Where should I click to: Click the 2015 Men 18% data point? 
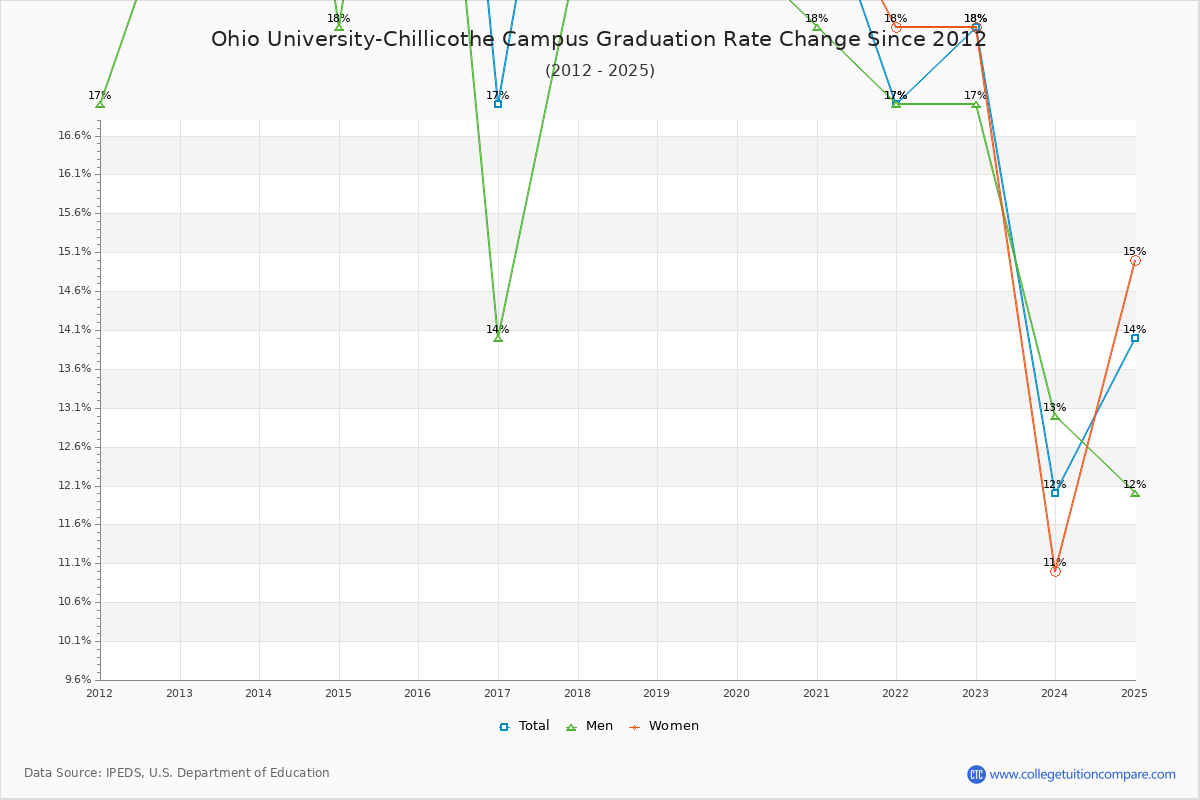pos(339,27)
